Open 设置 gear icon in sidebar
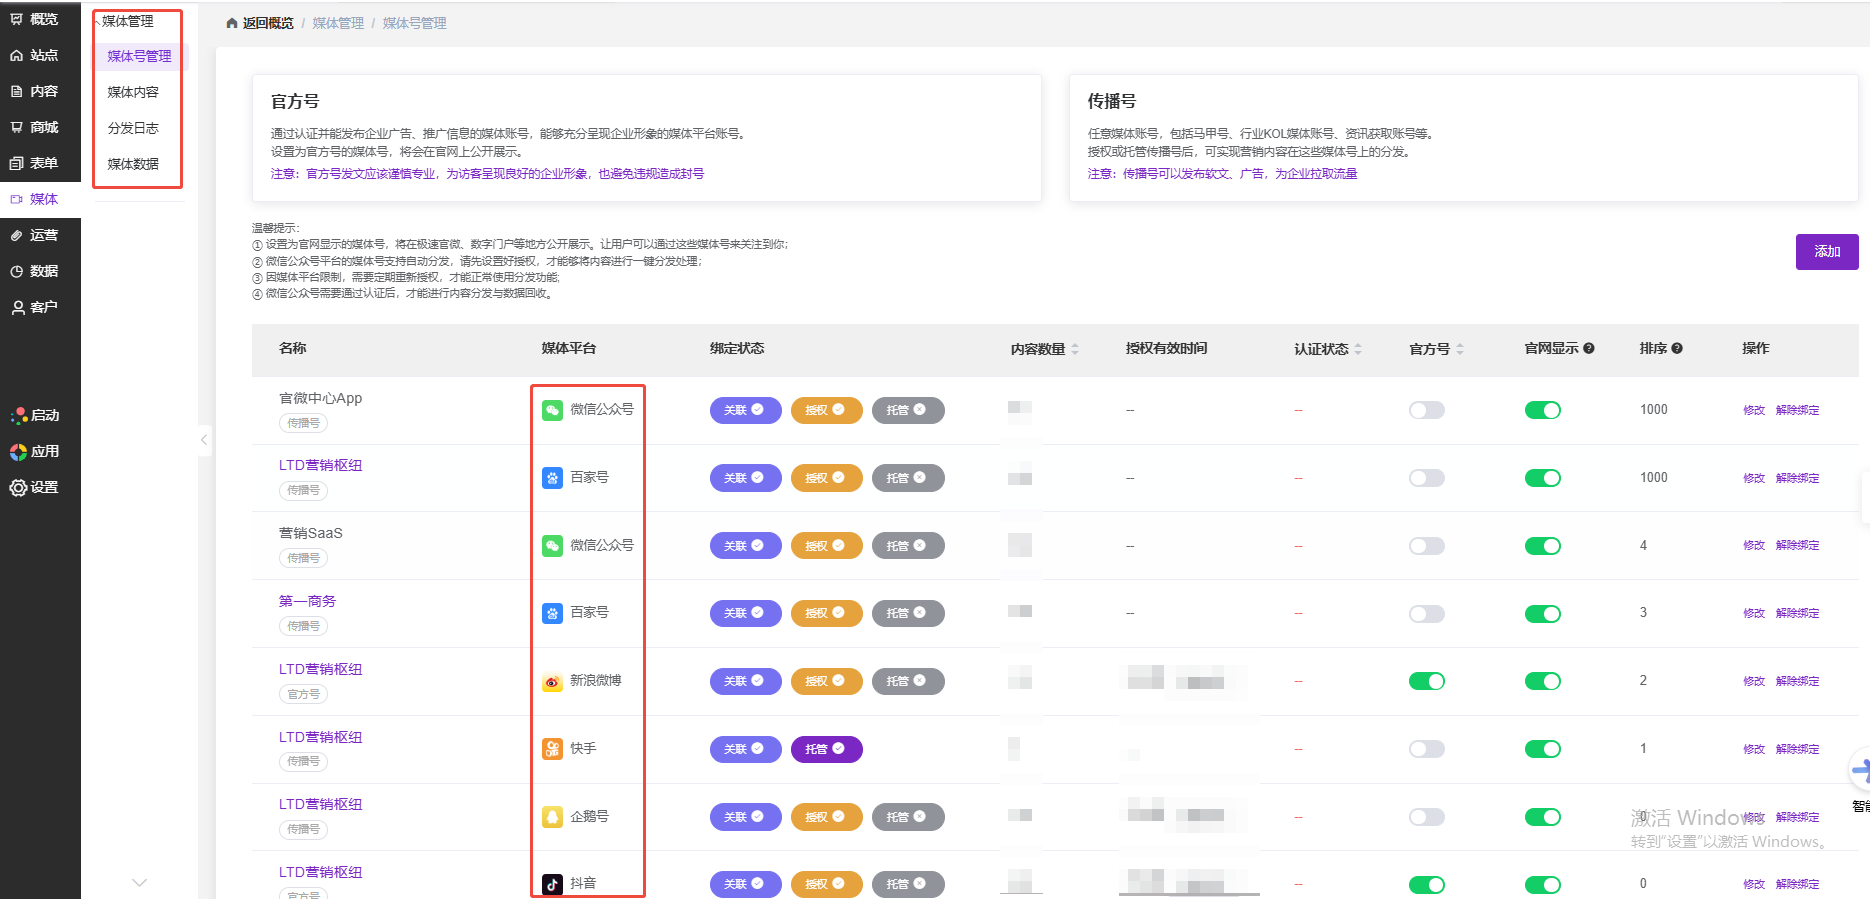This screenshot has height=899, width=1870. point(18,488)
